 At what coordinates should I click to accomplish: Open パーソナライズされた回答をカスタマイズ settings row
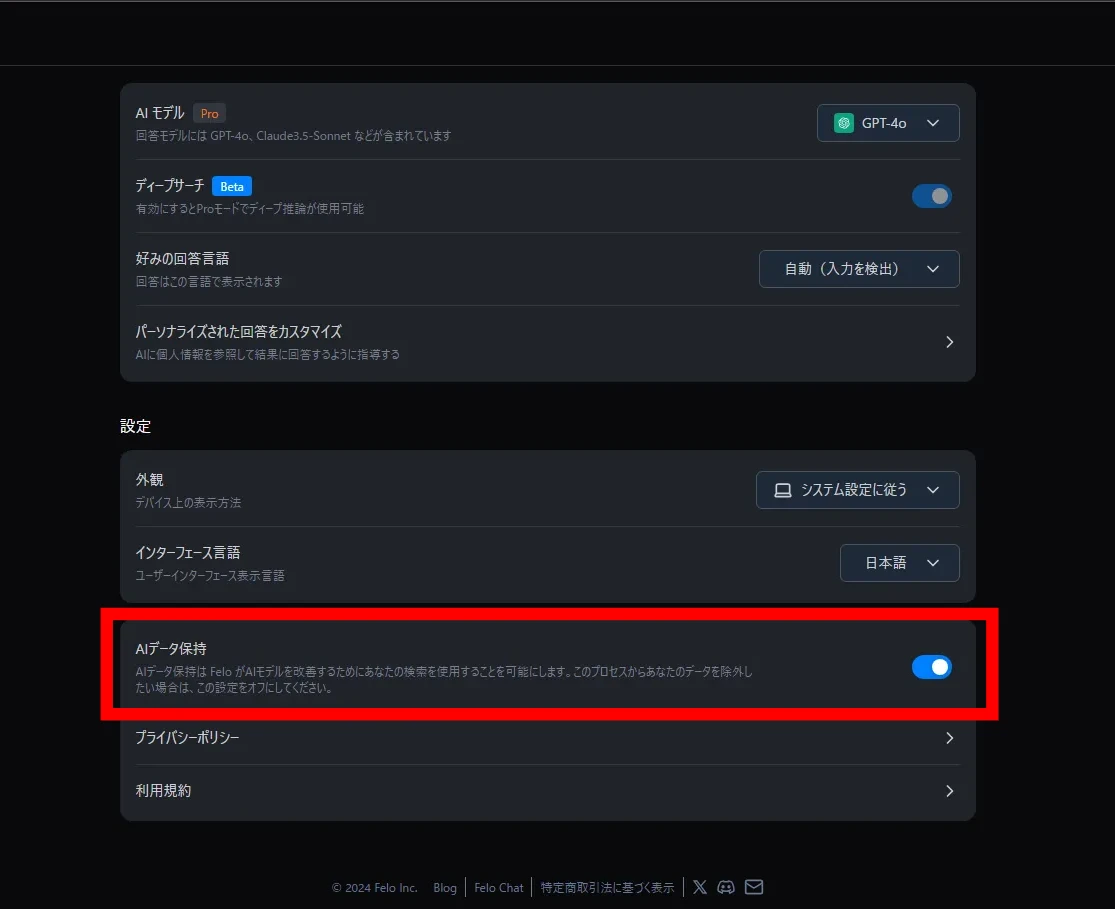pyautogui.click(x=548, y=342)
